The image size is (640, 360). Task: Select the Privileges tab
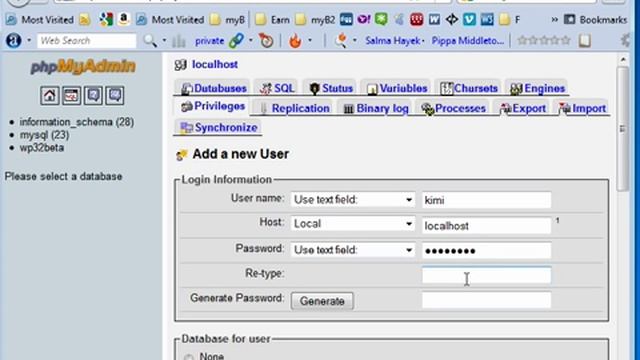coord(213,106)
